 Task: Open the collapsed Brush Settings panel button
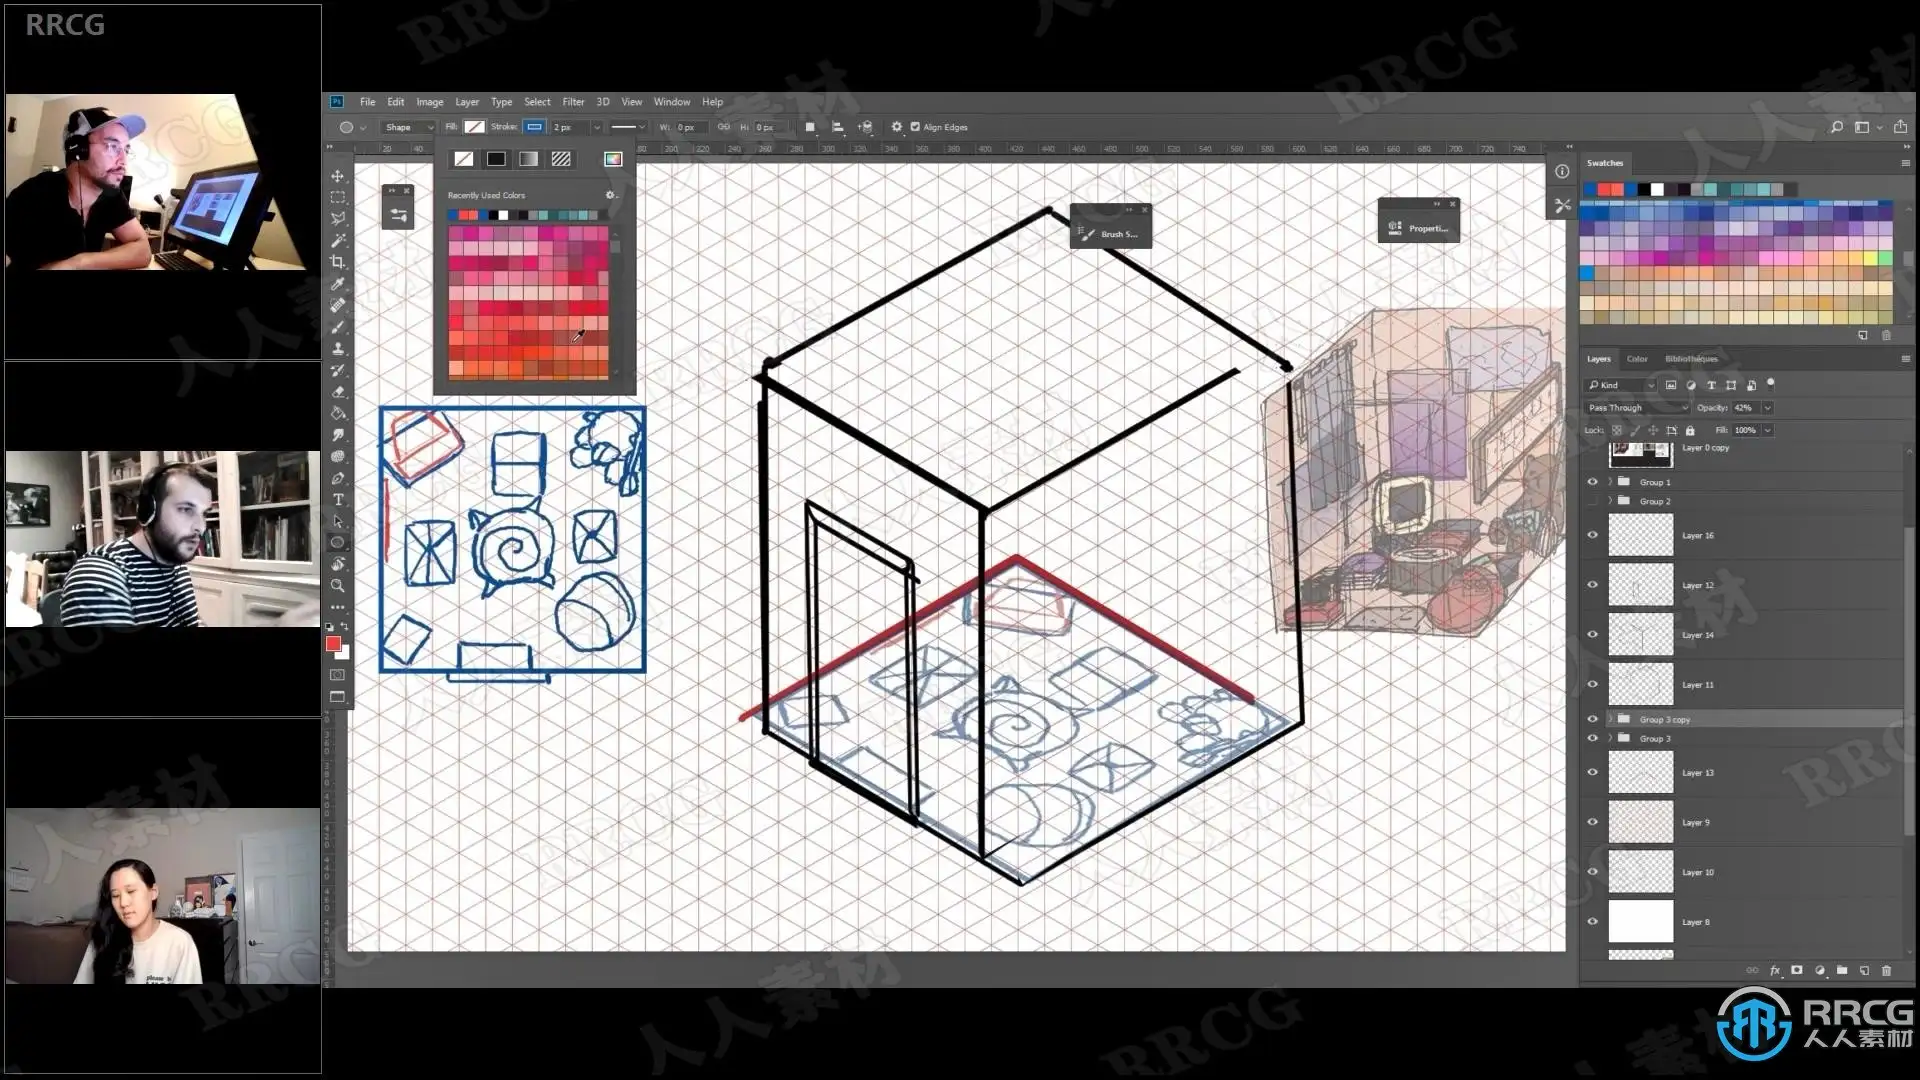(x=1110, y=234)
